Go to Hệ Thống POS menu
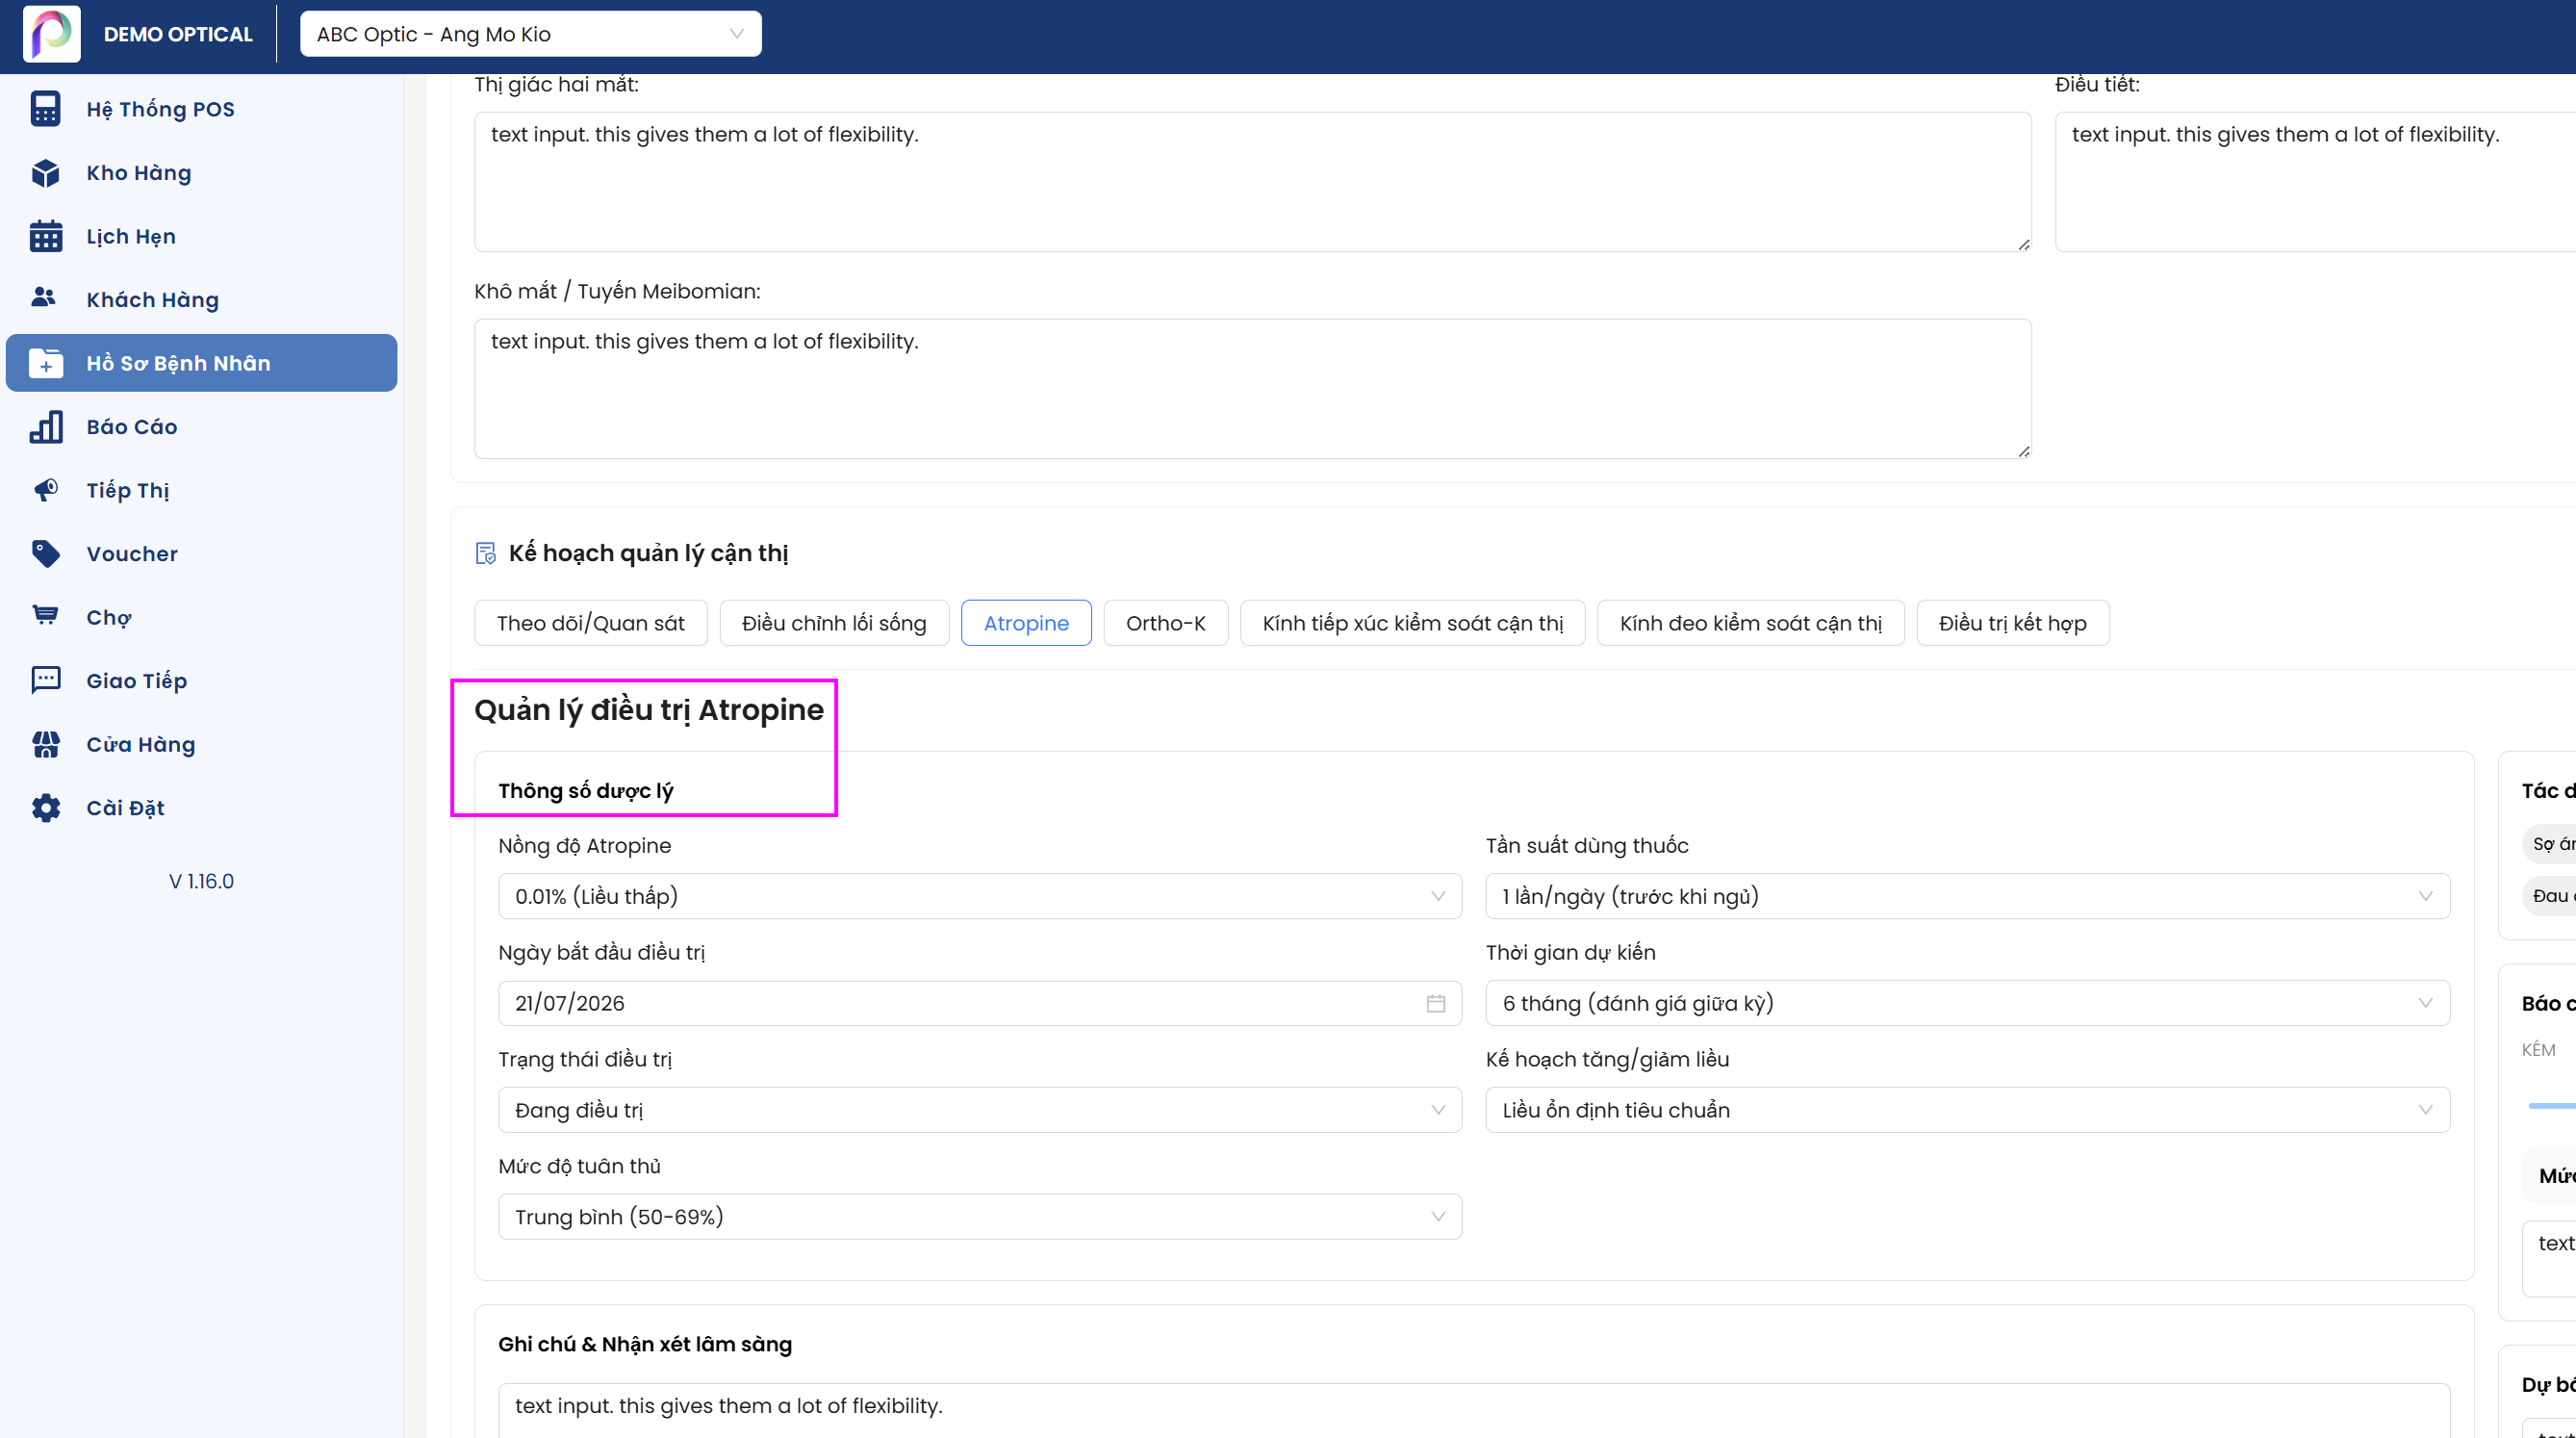2576x1438 pixels. [x=201, y=109]
